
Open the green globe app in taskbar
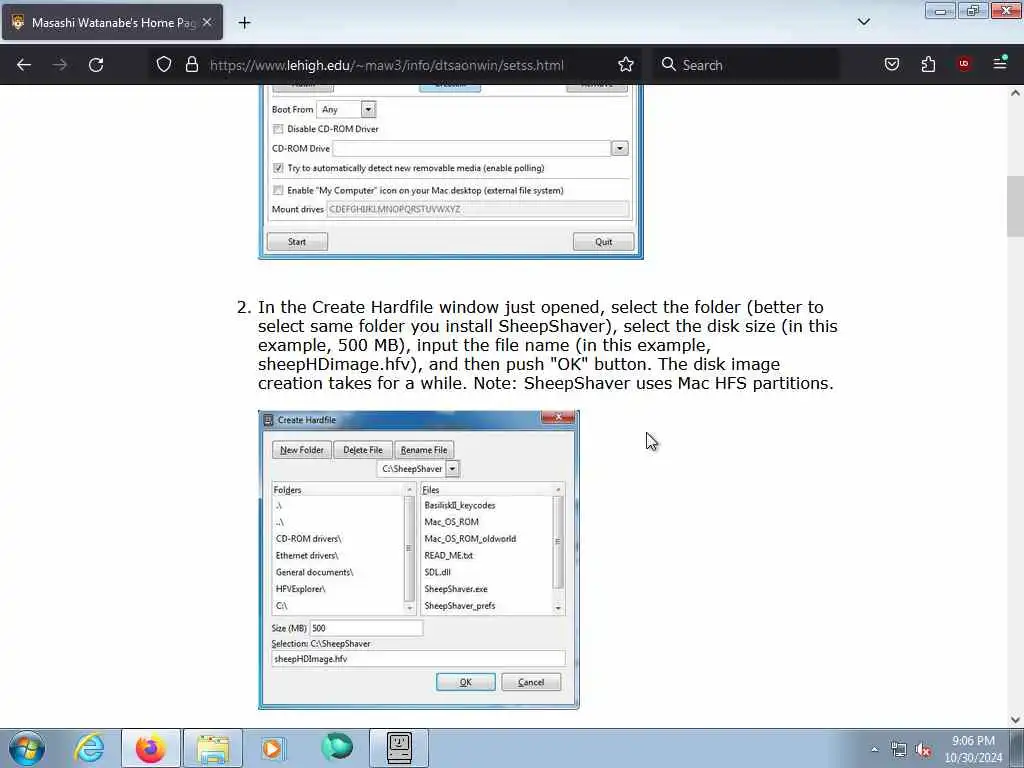337,747
